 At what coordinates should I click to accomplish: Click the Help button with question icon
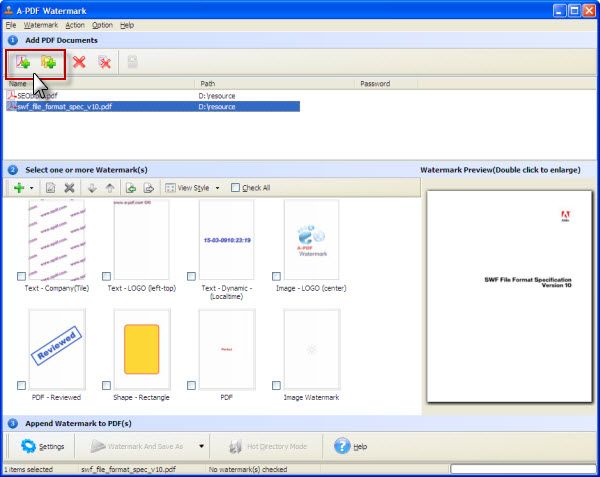[351, 446]
